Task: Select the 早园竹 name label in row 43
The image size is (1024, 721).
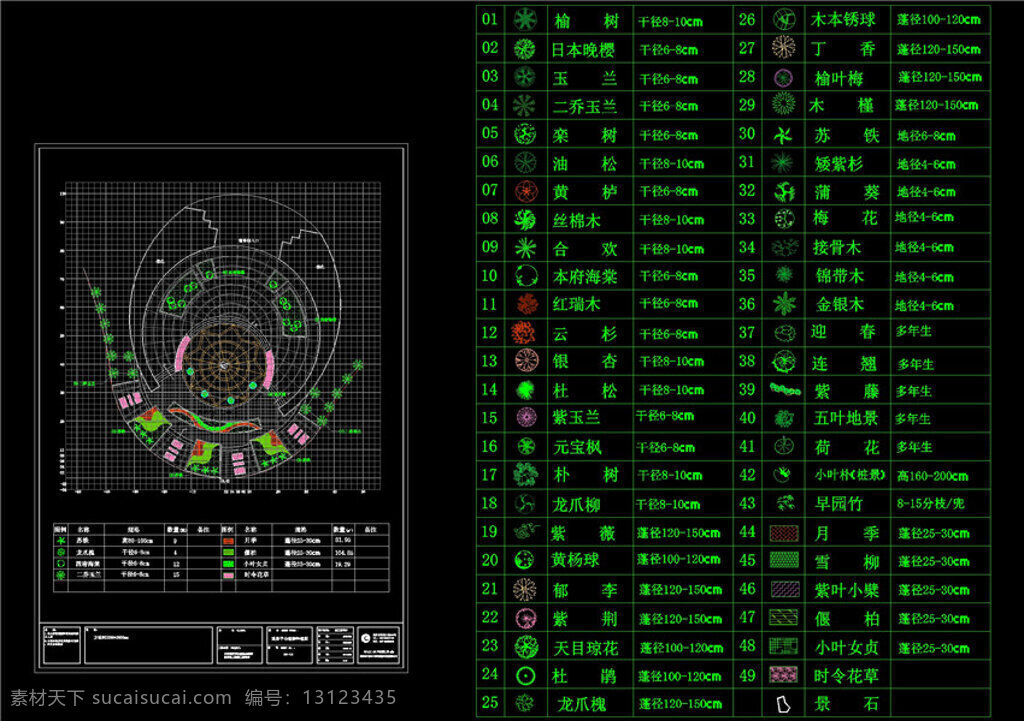Action: 839,504
